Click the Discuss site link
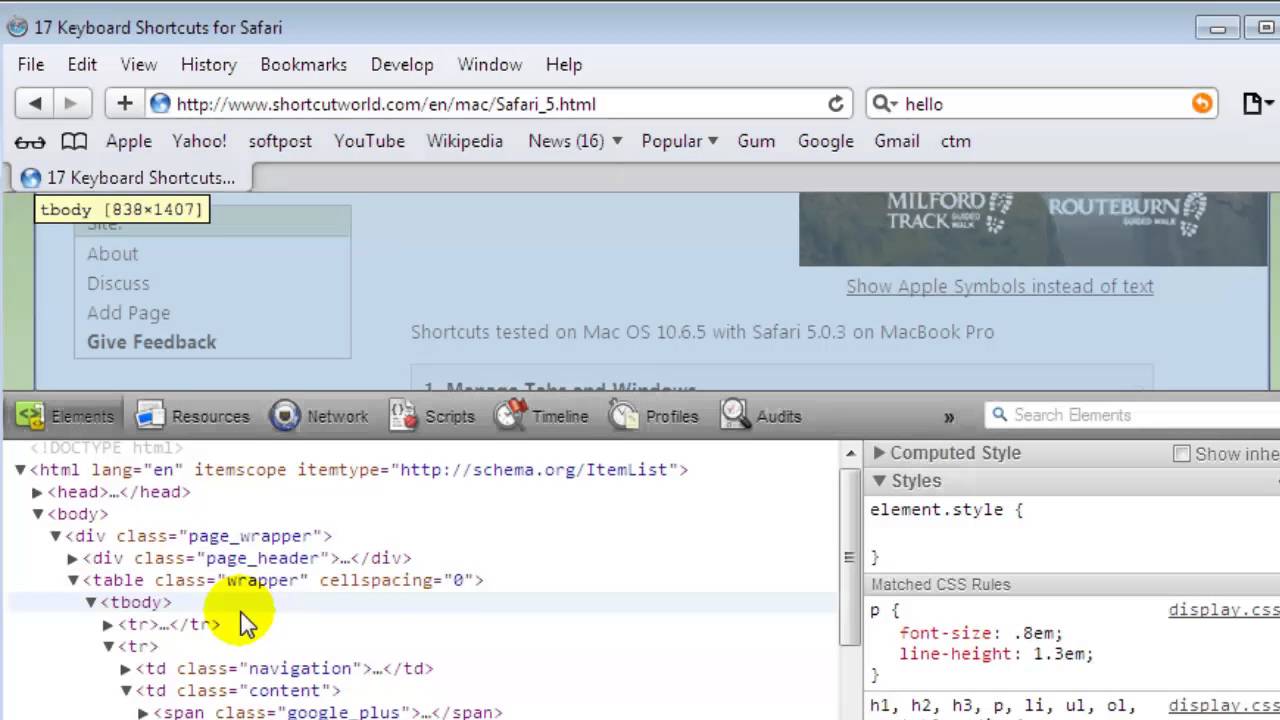The height and width of the screenshot is (720, 1280). (118, 283)
